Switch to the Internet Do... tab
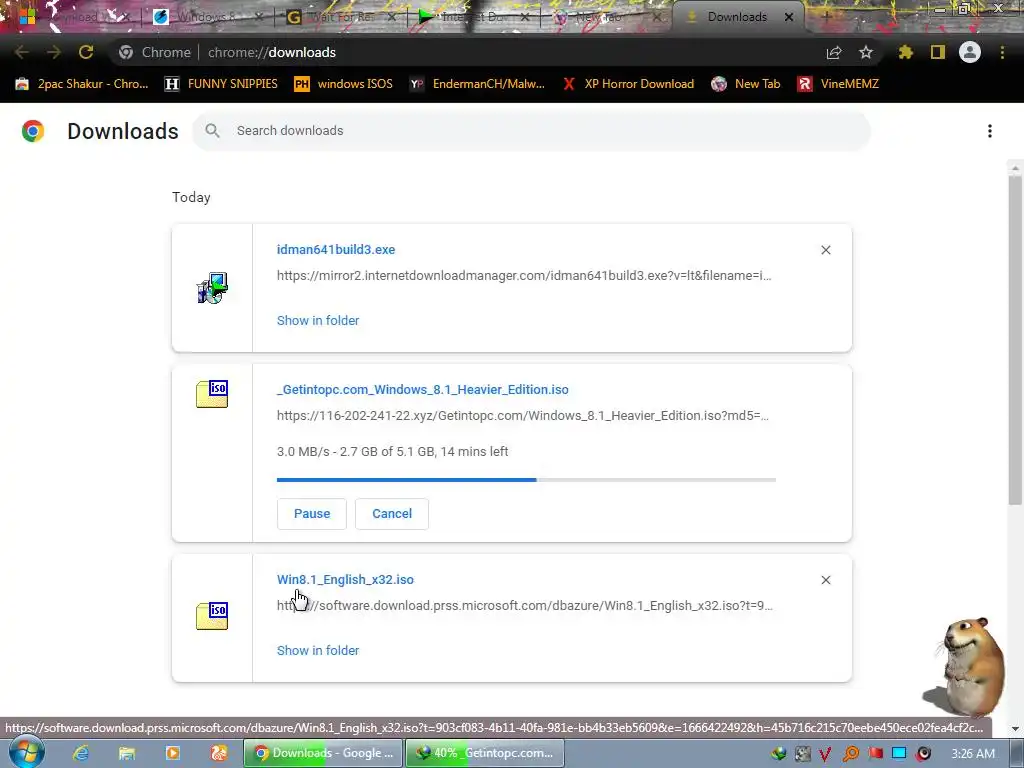The height and width of the screenshot is (768, 1024). [x=474, y=17]
